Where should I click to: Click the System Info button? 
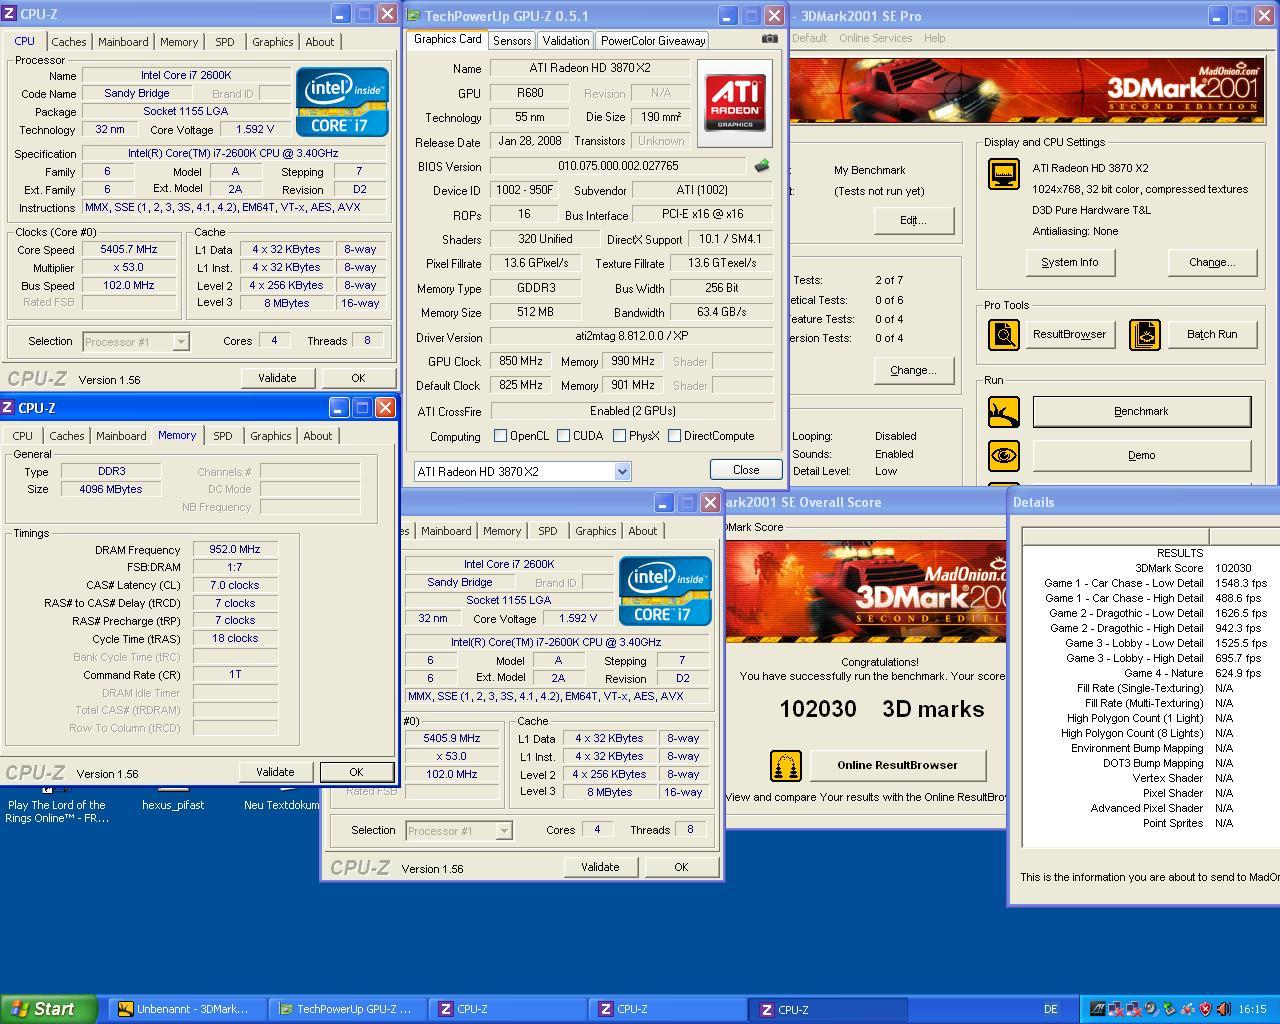(1070, 262)
